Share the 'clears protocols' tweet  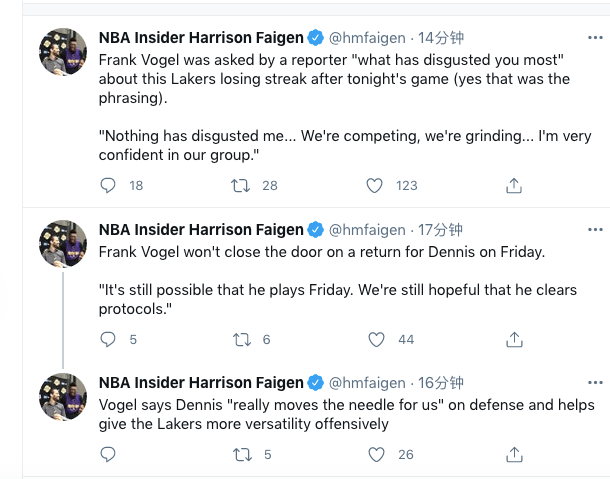click(x=514, y=339)
